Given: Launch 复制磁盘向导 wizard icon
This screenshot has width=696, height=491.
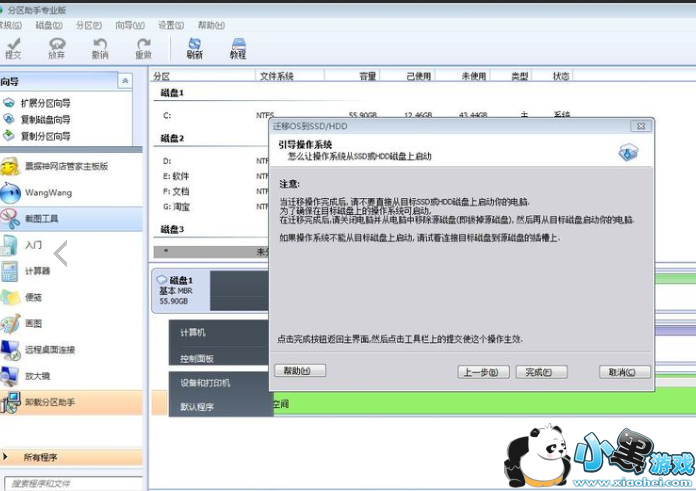Looking at the screenshot, I should 9,119.
